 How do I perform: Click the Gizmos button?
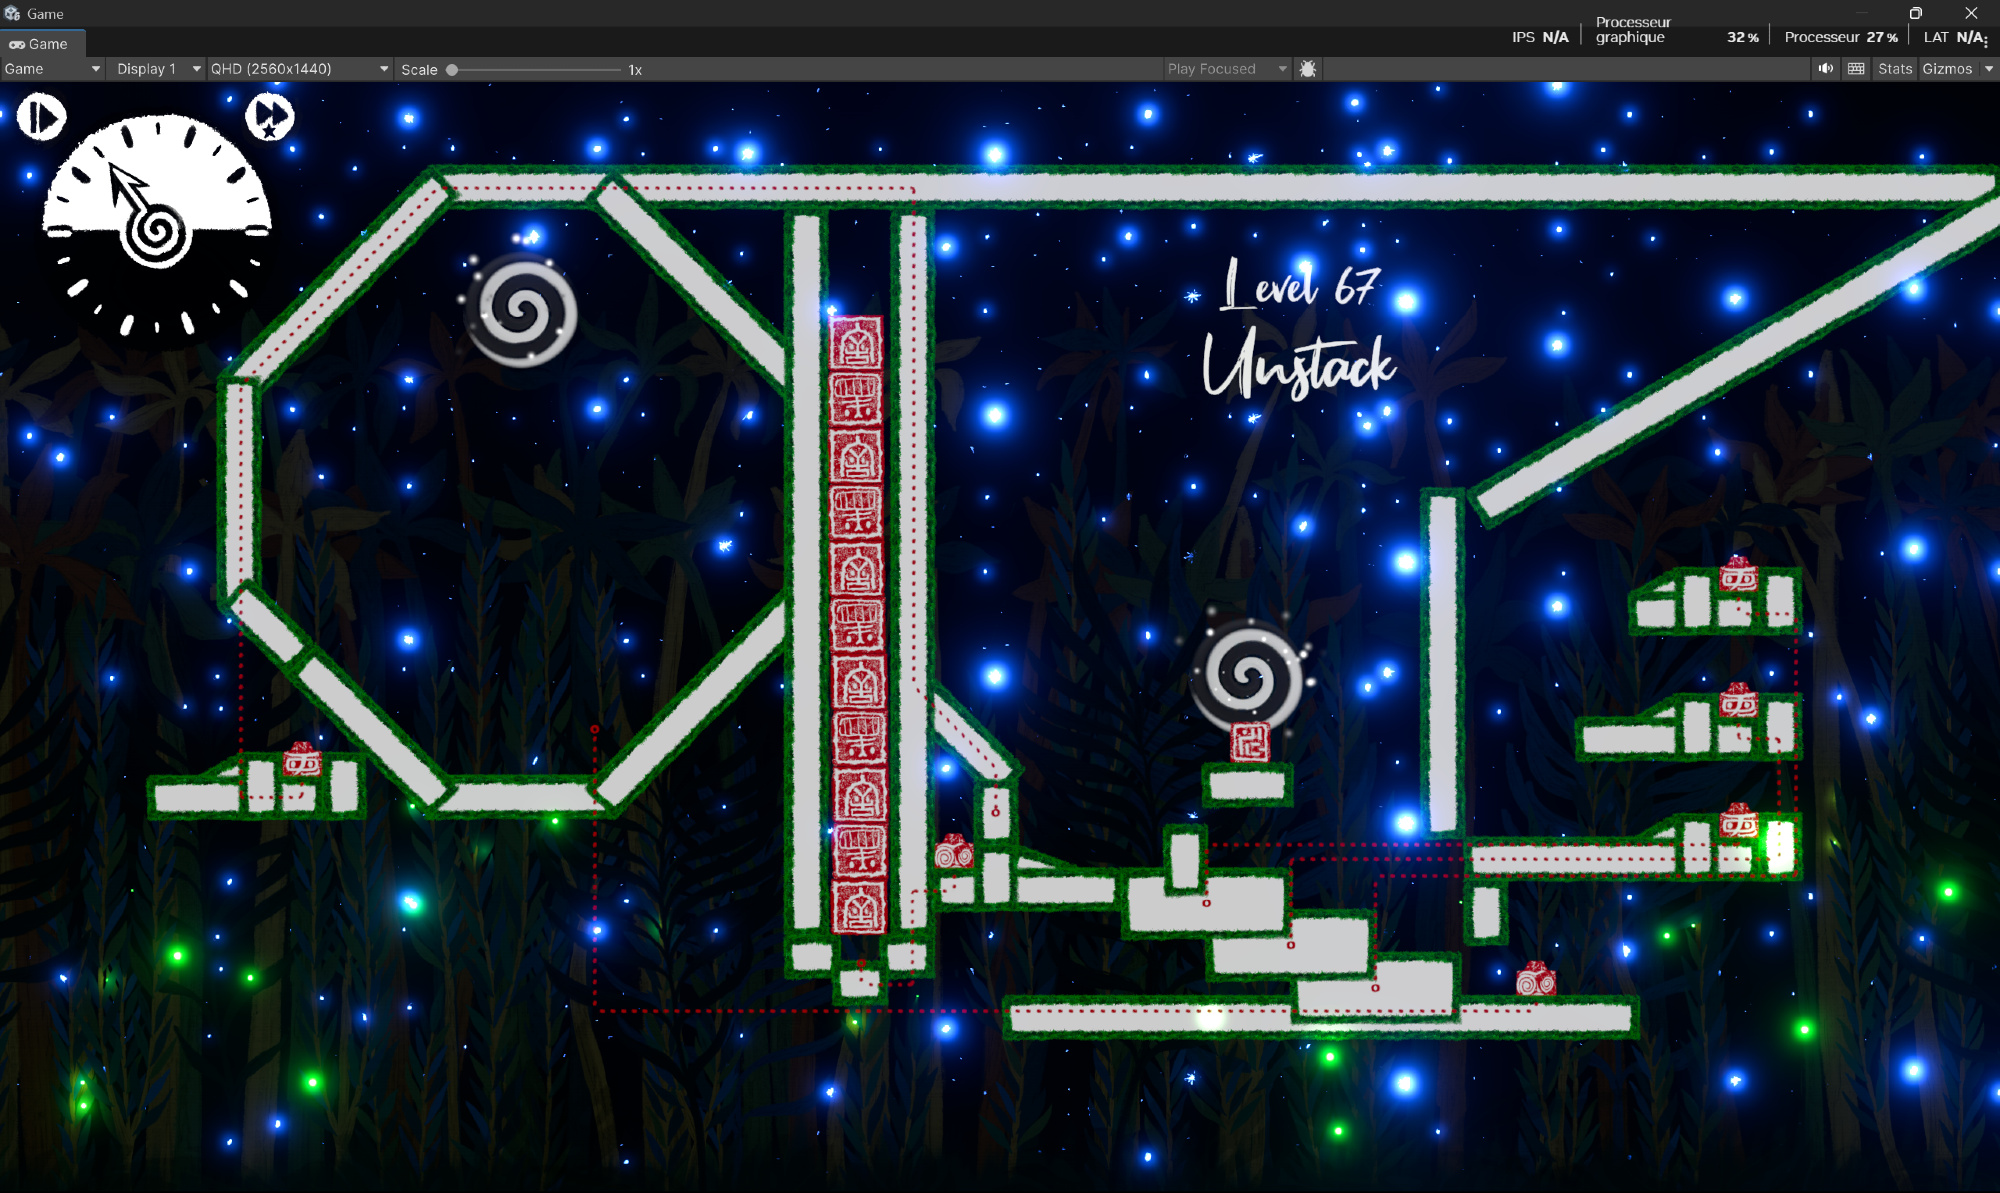(1946, 69)
